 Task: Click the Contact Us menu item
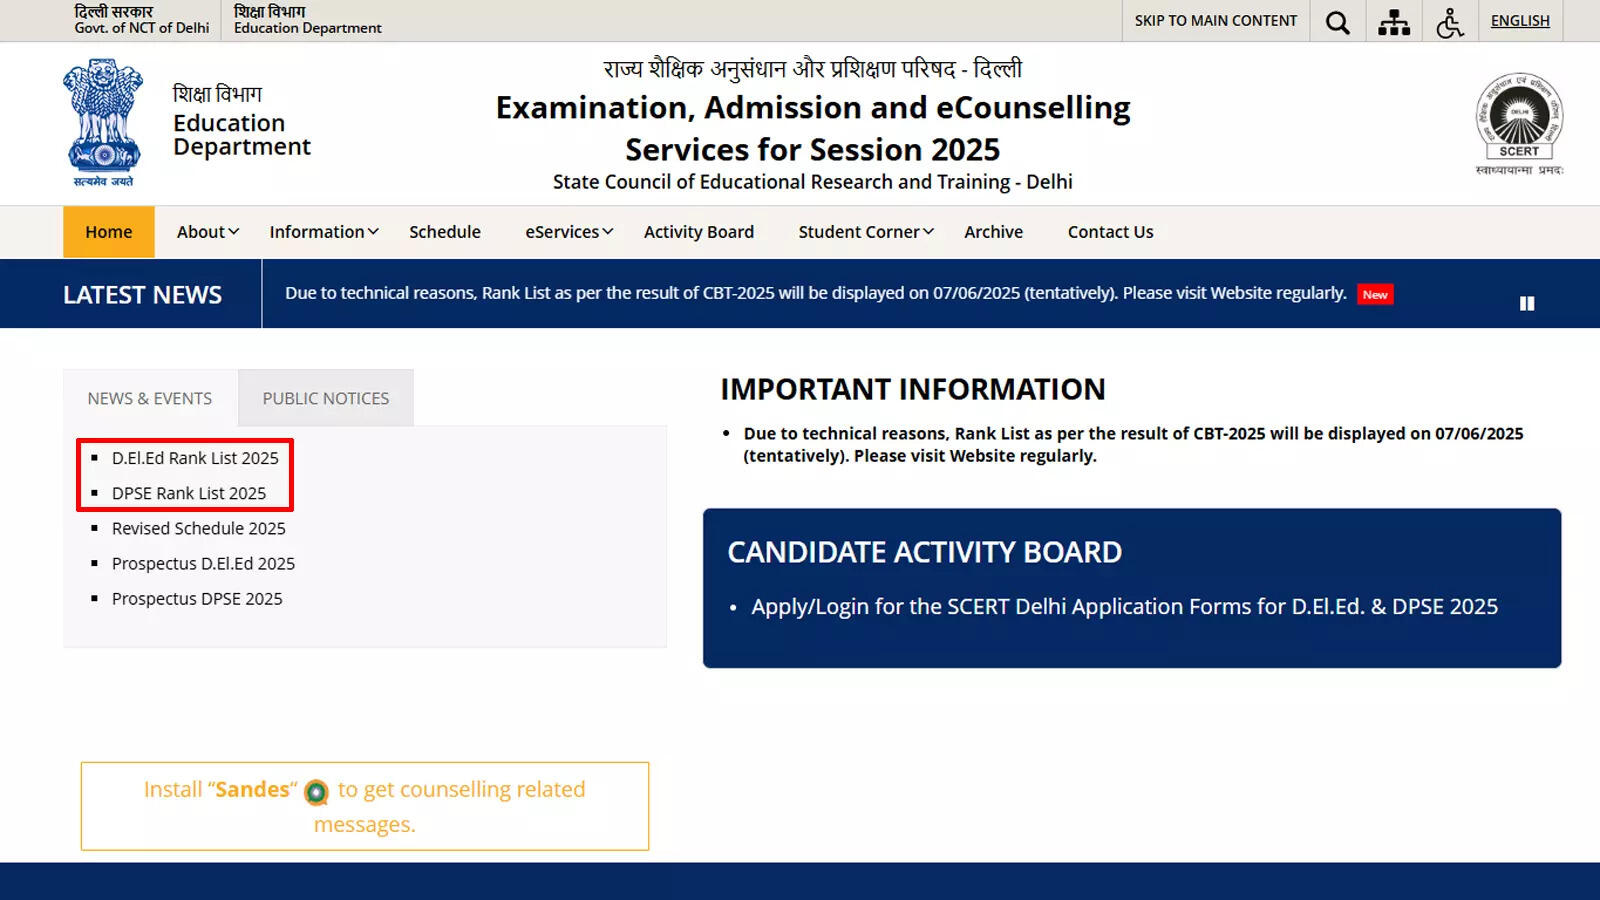pyautogui.click(x=1110, y=231)
